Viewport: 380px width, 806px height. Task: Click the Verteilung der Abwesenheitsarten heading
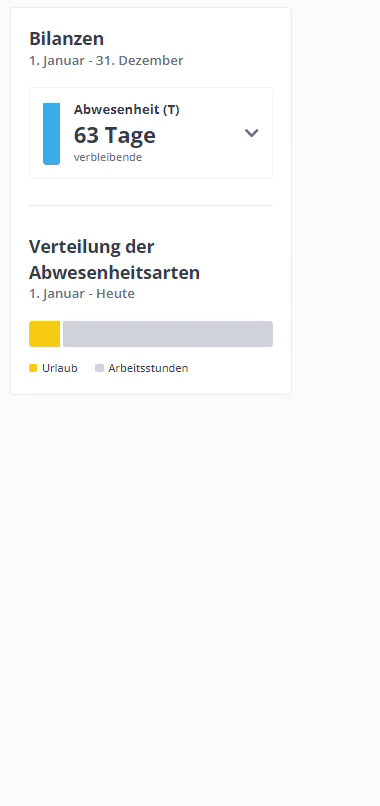[x=114, y=260]
